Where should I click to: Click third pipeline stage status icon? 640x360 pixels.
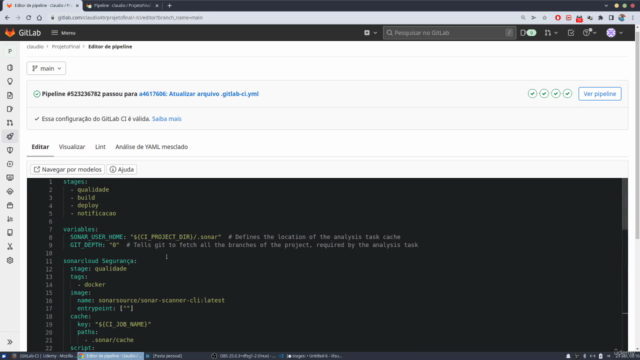[x=556, y=94]
